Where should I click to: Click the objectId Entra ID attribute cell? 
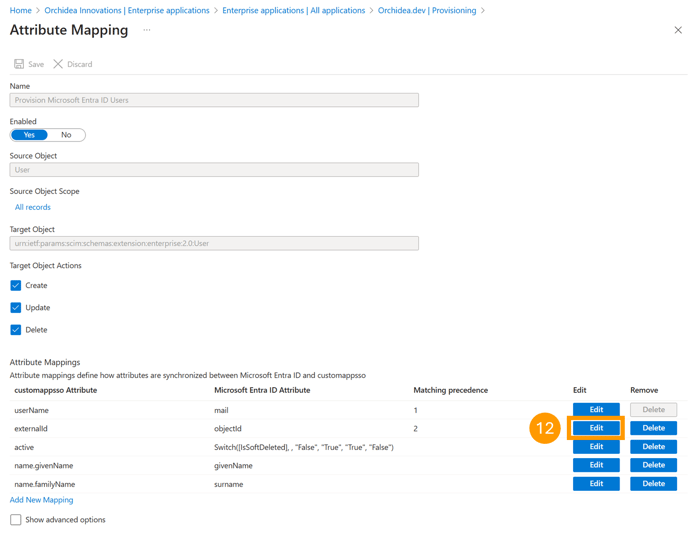(x=228, y=429)
